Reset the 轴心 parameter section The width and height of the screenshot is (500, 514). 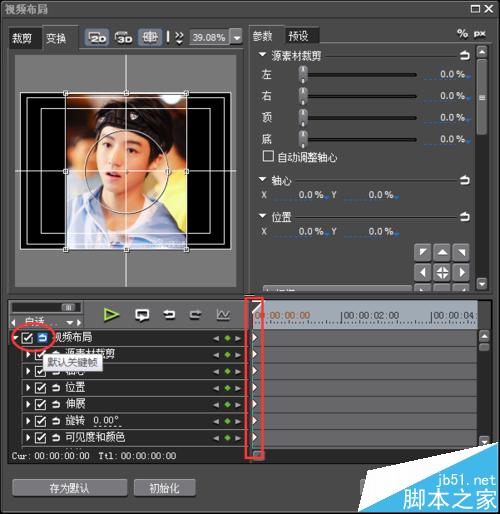coord(465,180)
